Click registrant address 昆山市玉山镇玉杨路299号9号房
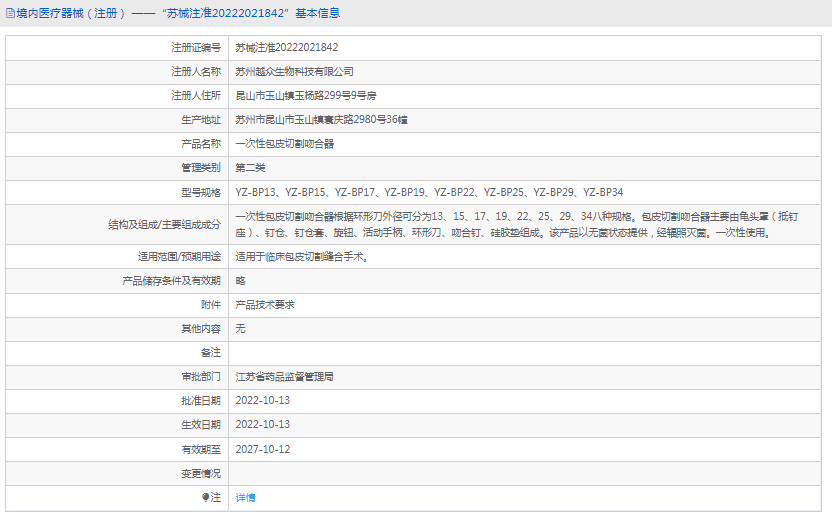The image size is (832, 516). (306, 96)
